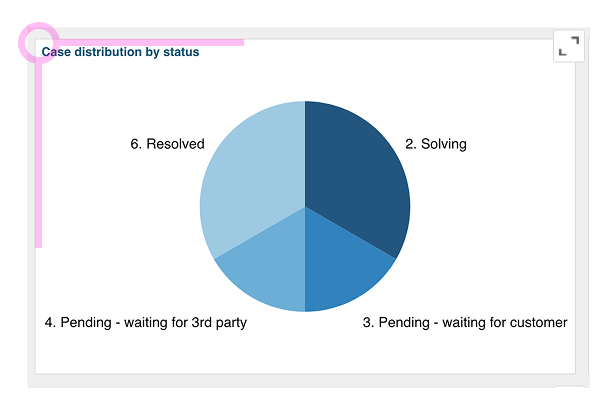This screenshot has height=413, width=615.
Task: Click the 'Case distribution by status' title
Action: (120, 52)
